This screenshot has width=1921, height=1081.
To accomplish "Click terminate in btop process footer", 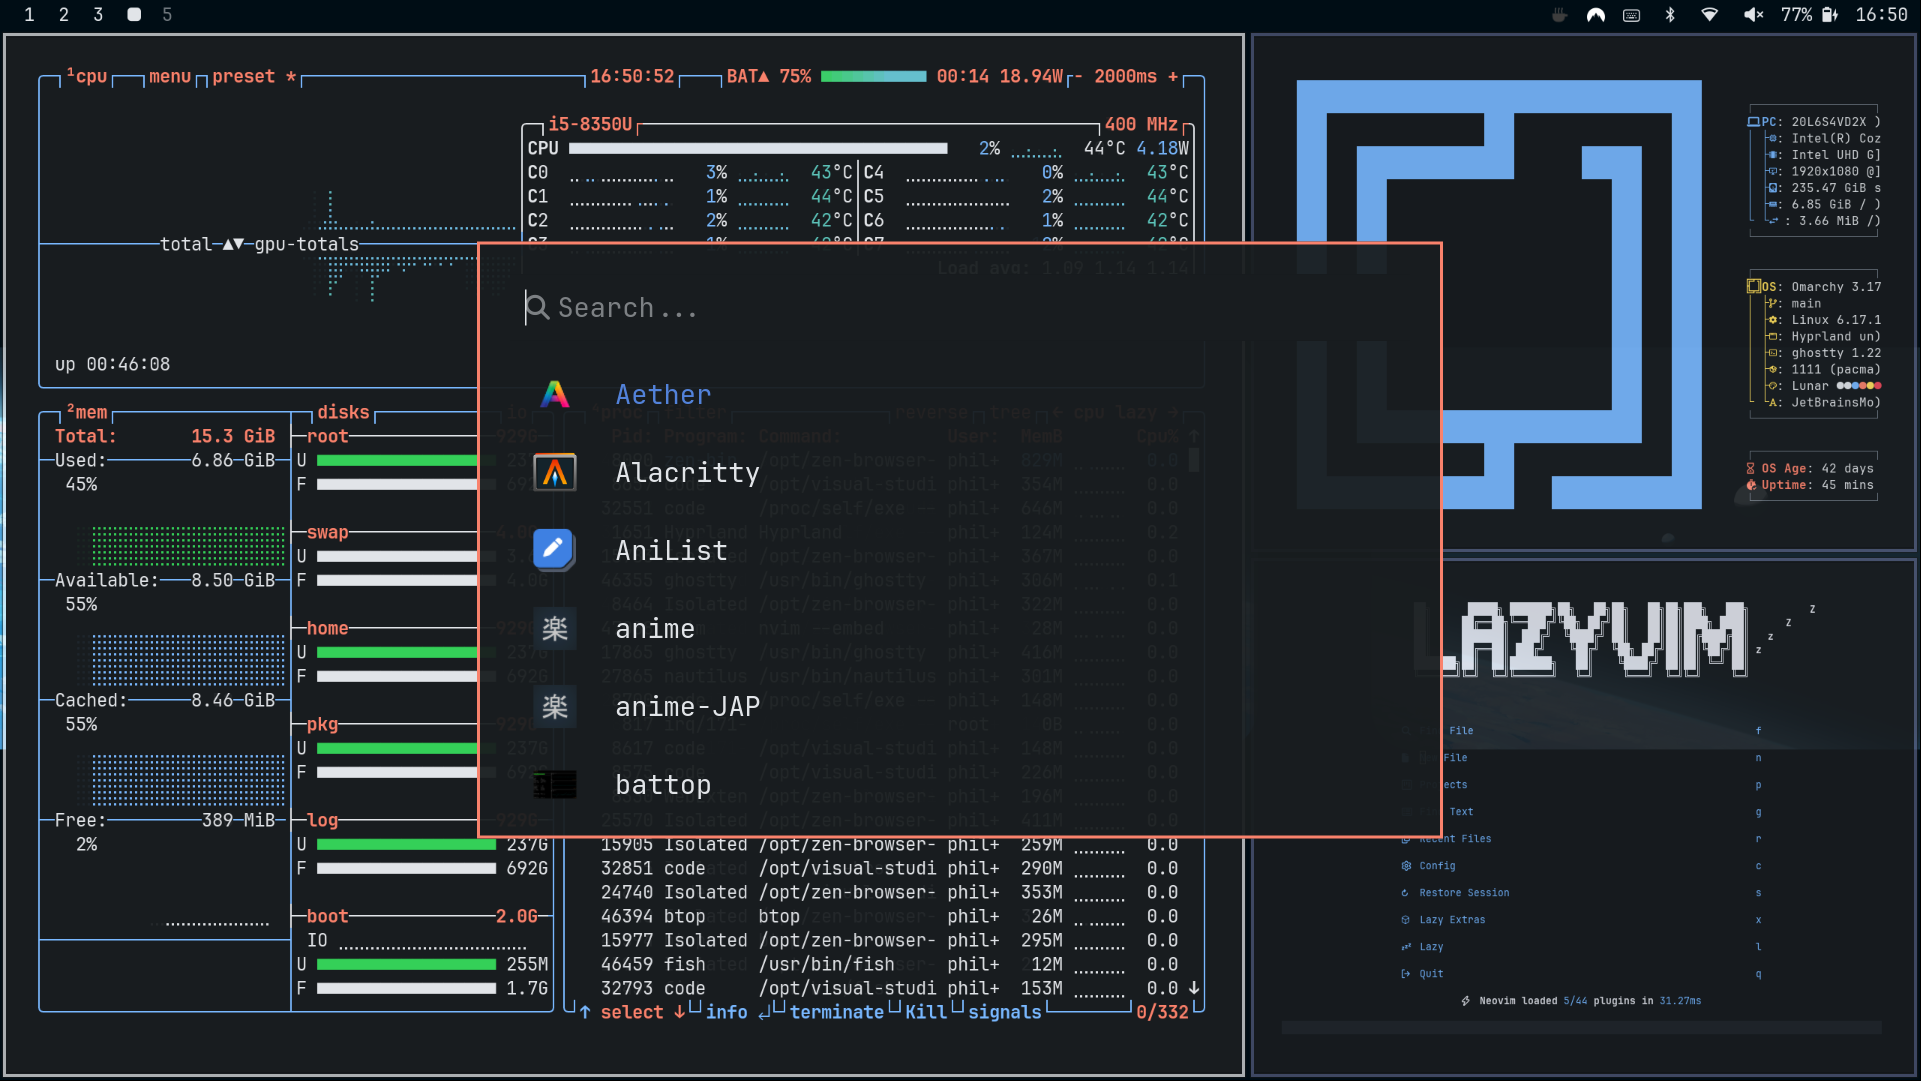I will click(x=836, y=1012).
